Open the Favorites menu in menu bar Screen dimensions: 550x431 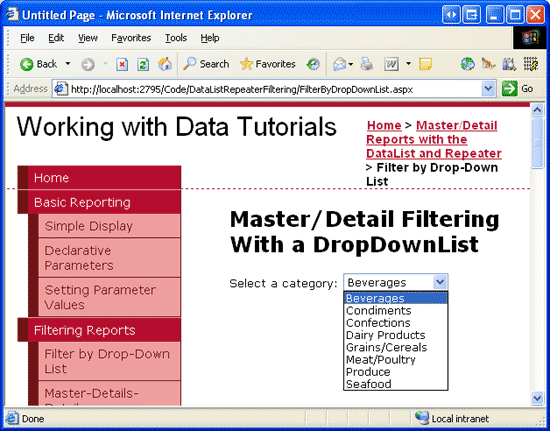click(x=131, y=38)
